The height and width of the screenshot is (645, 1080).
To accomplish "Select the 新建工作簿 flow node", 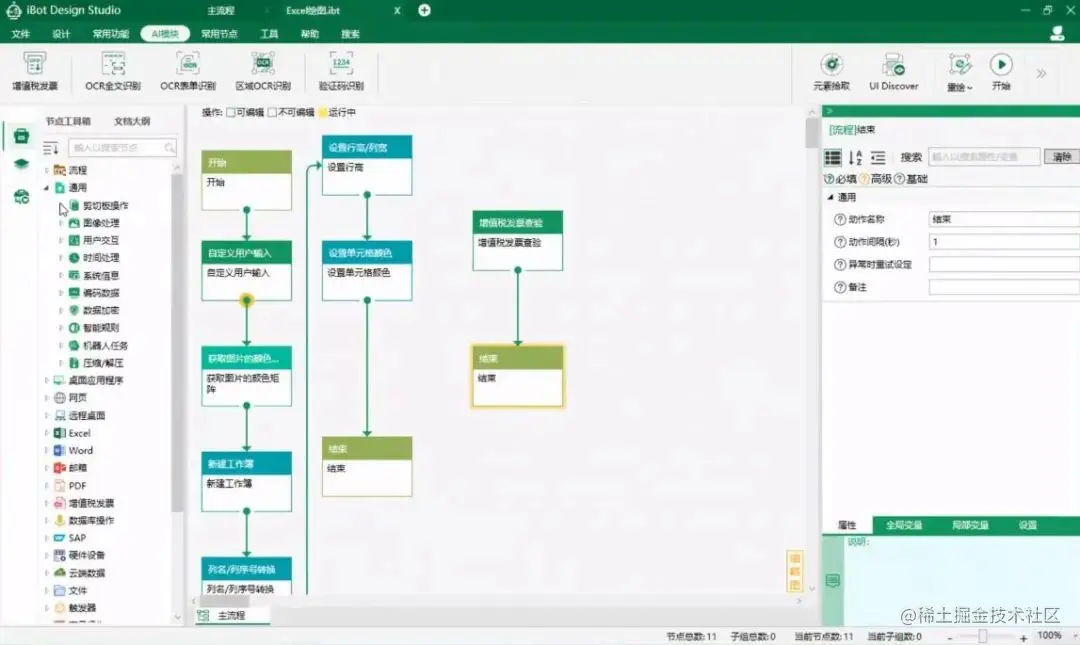I will pos(246,482).
